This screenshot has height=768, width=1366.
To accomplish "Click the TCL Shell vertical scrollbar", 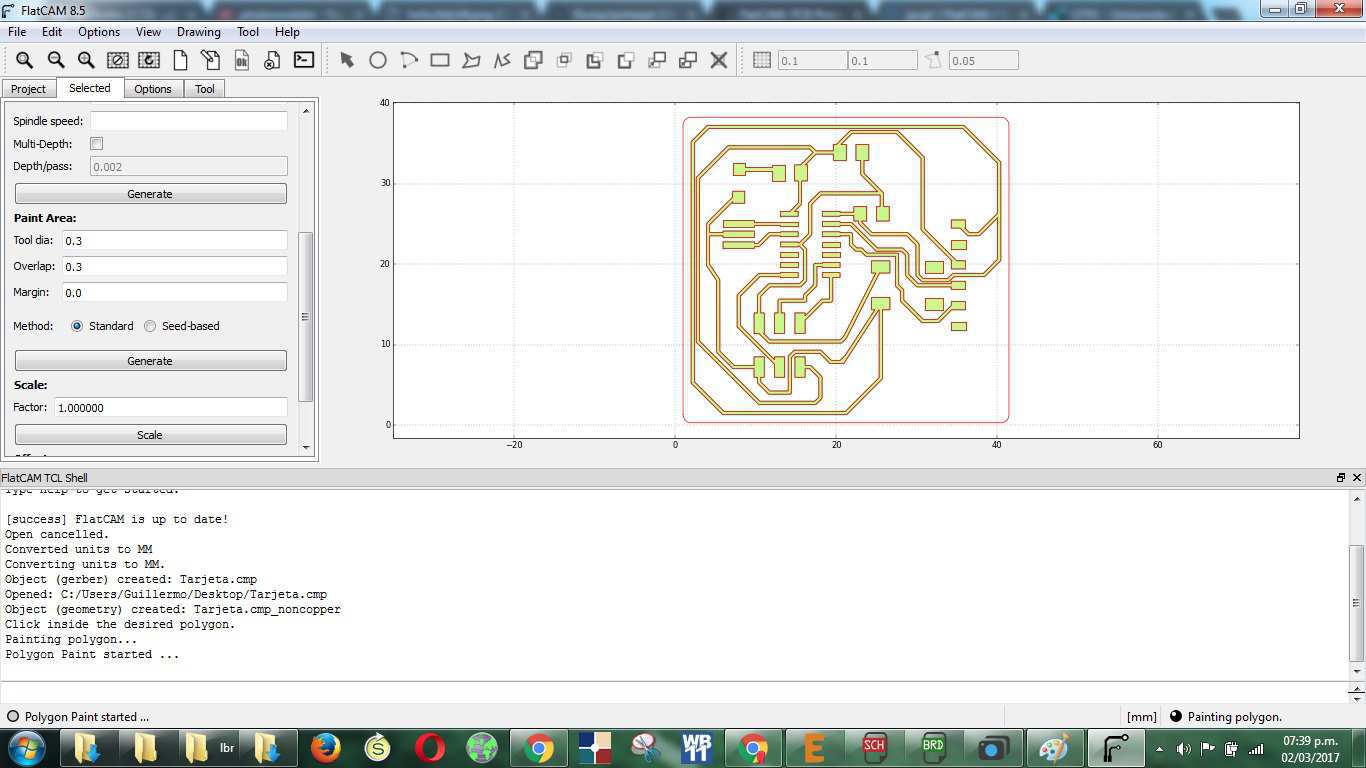I will [x=1357, y=602].
